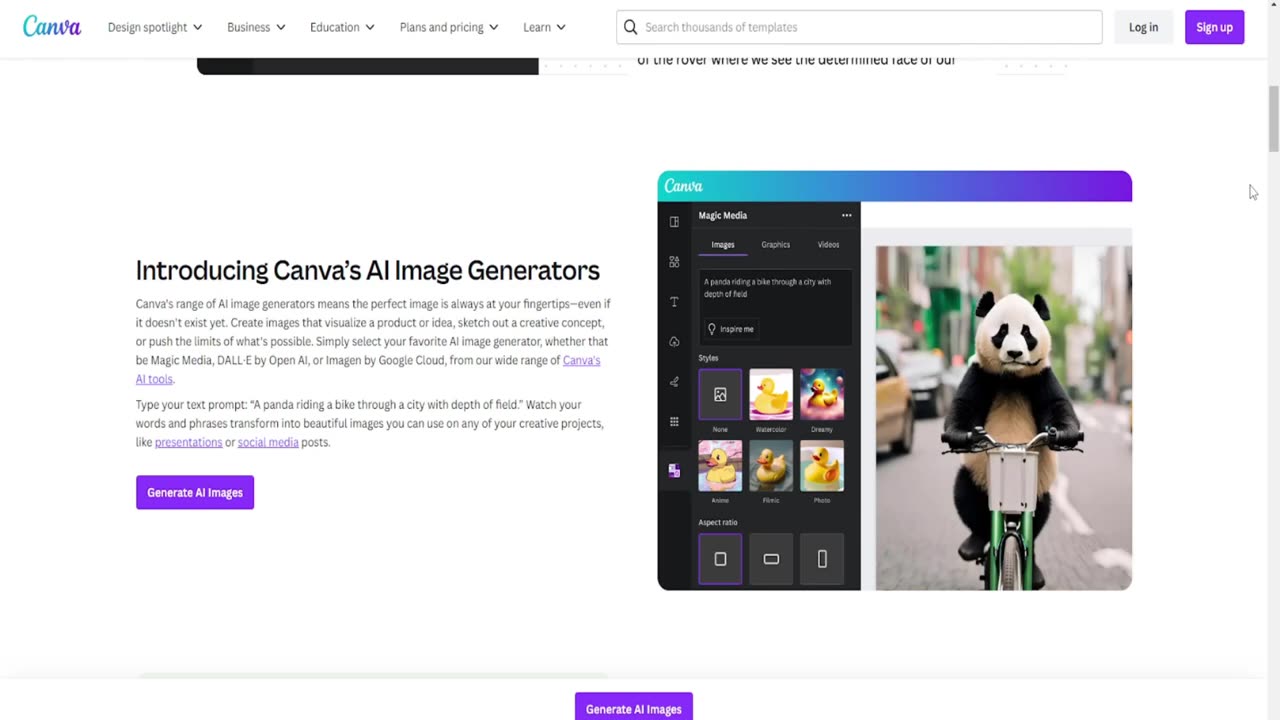Click the bottom sticky Generate AI Images button
The width and height of the screenshot is (1280, 720).
tap(633, 708)
